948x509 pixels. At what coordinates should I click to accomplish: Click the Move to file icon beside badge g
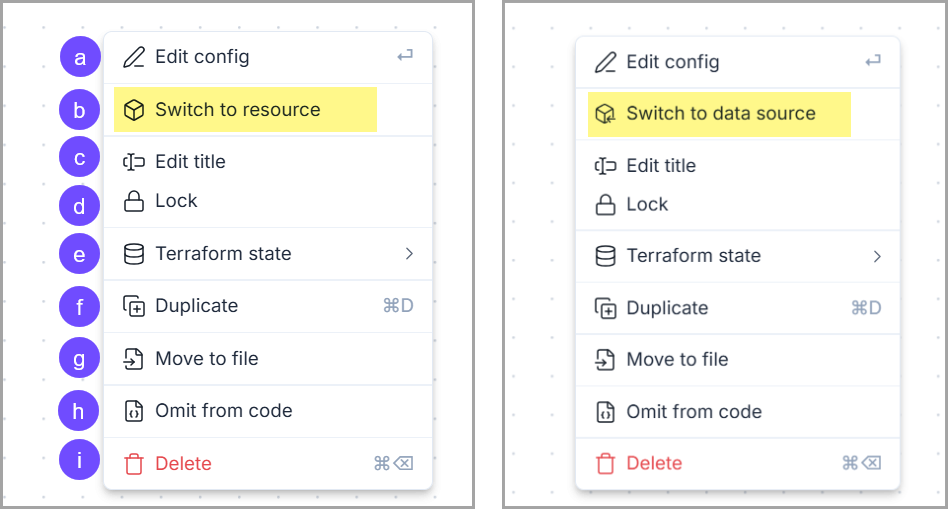[134, 358]
